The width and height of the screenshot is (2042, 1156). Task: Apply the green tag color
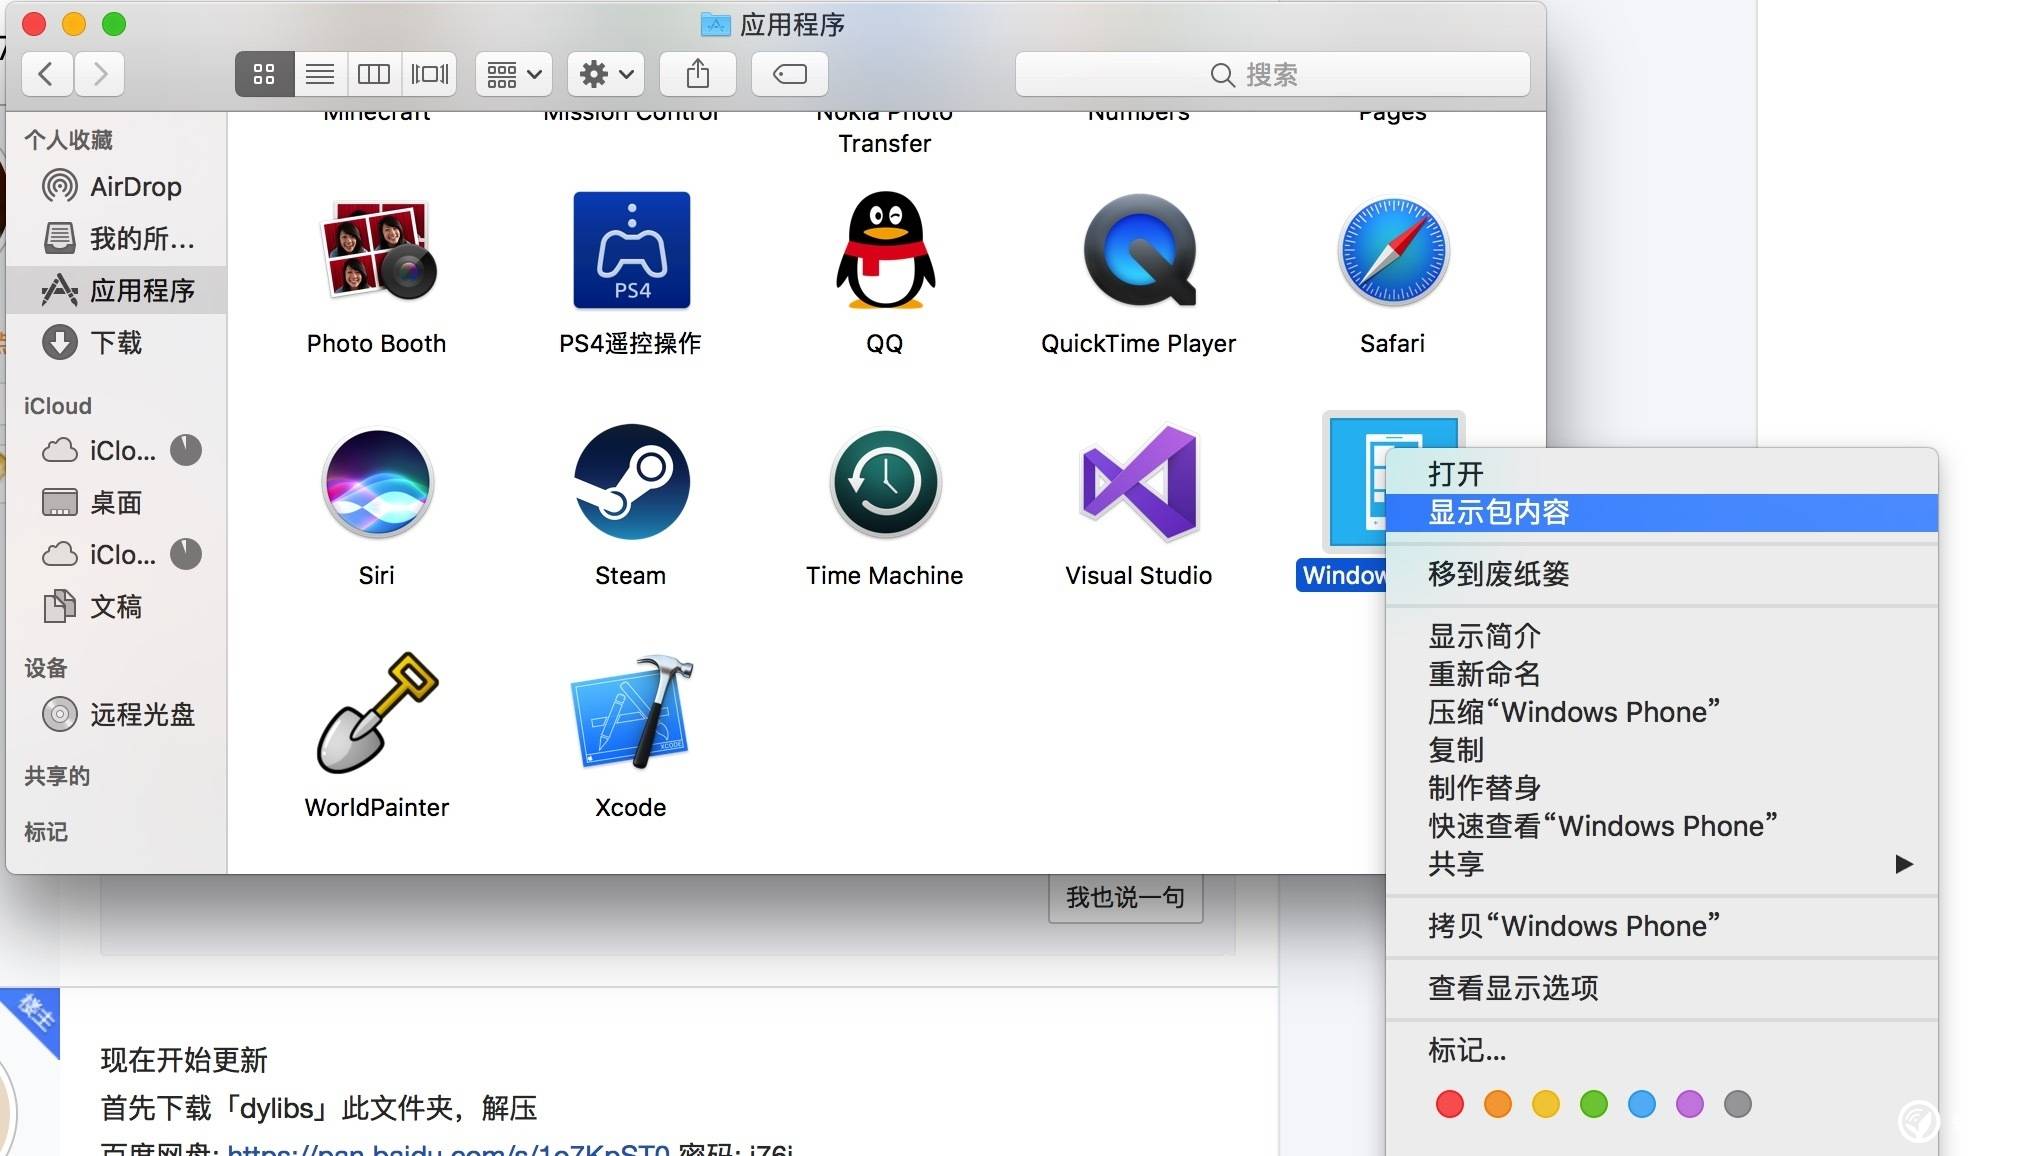1594,1104
